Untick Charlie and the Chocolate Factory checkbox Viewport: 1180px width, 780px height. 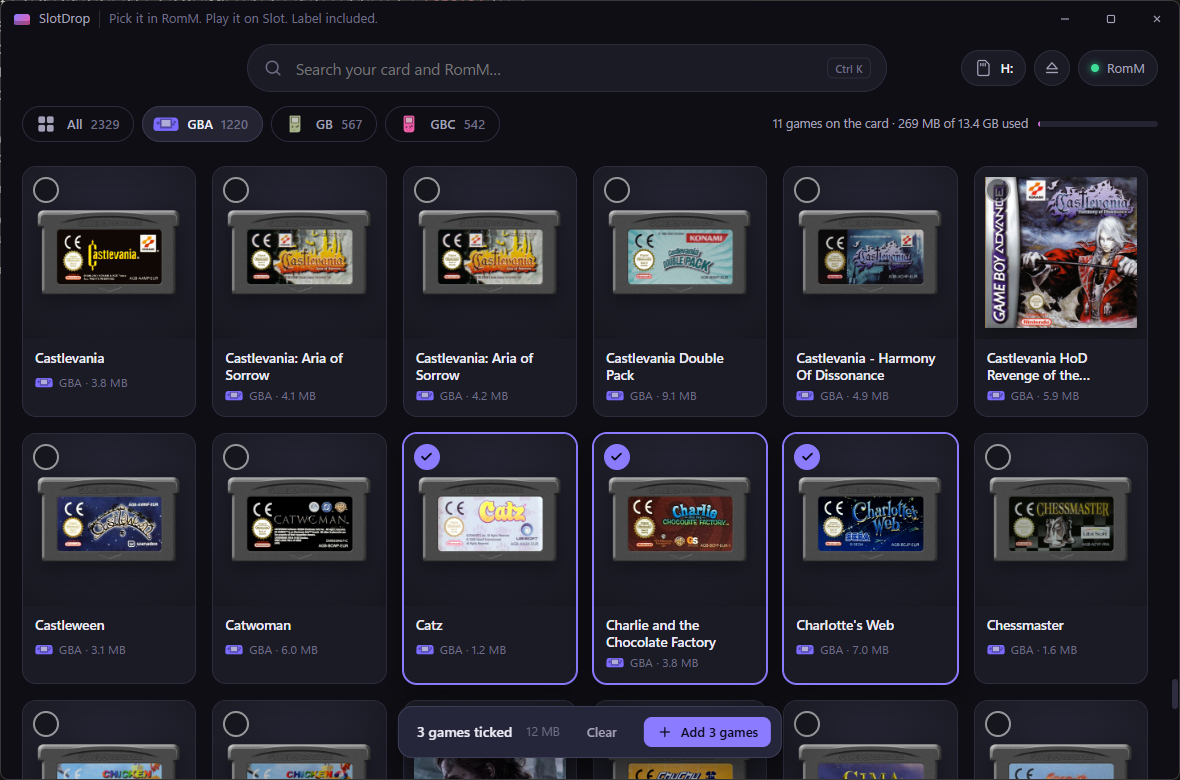pos(617,456)
